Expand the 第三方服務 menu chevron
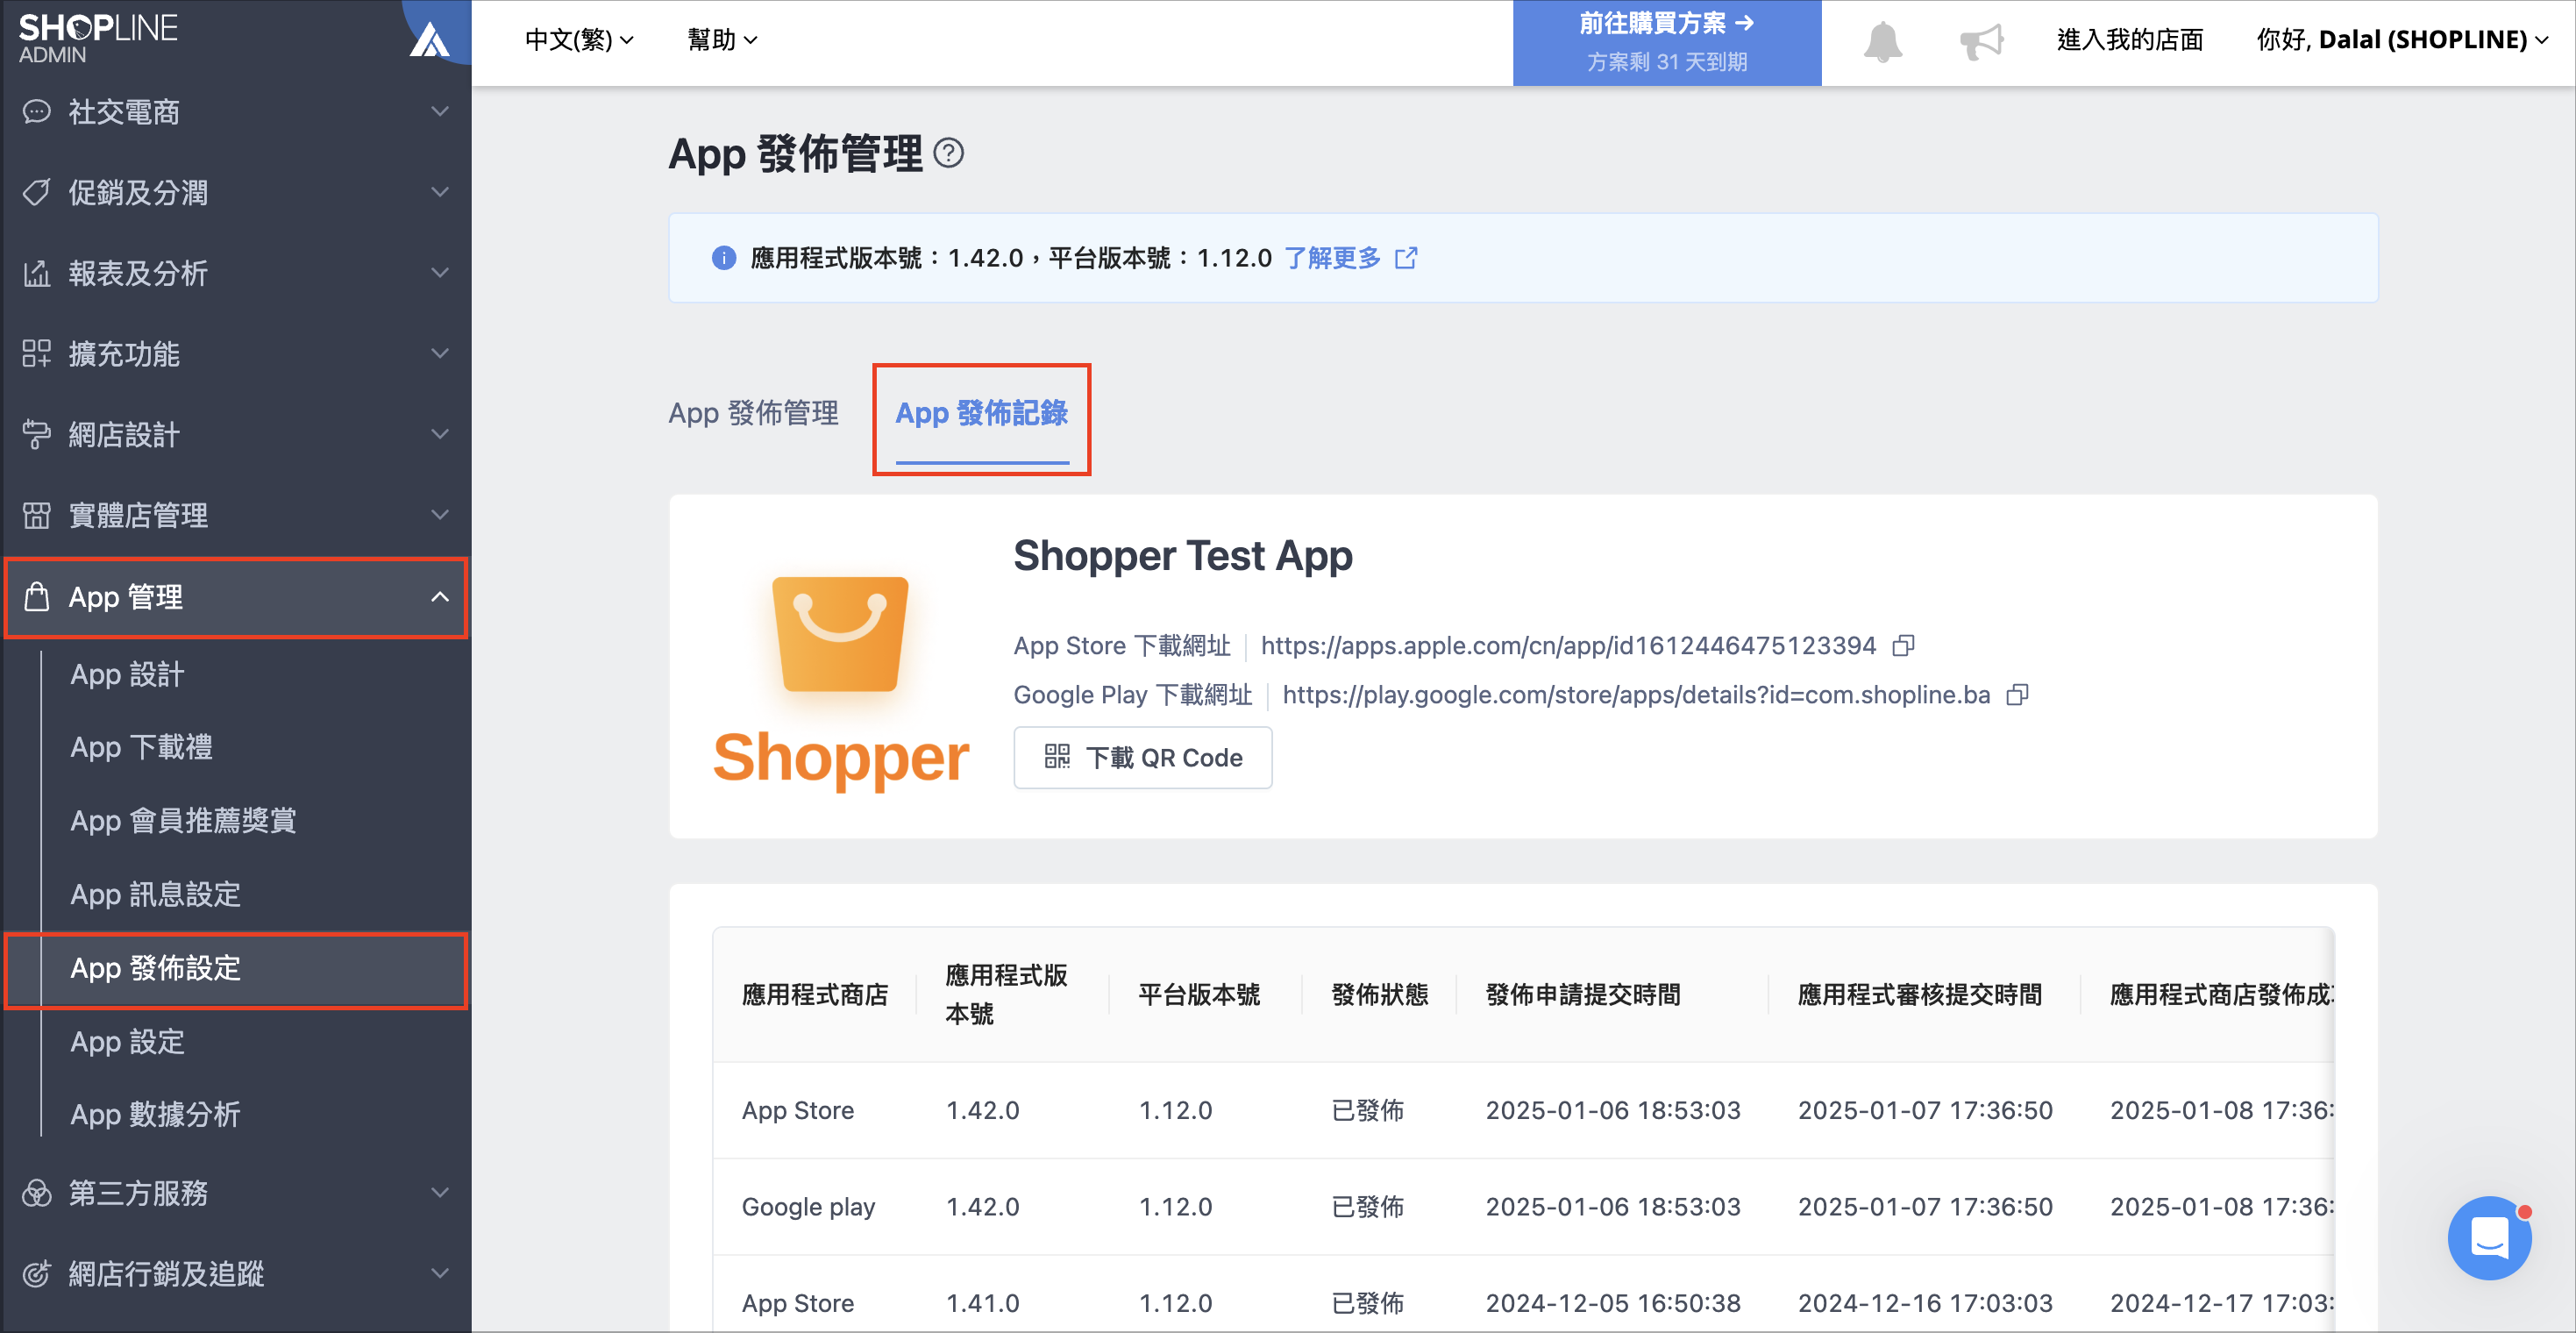This screenshot has height=1333, width=2576. click(440, 1193)
